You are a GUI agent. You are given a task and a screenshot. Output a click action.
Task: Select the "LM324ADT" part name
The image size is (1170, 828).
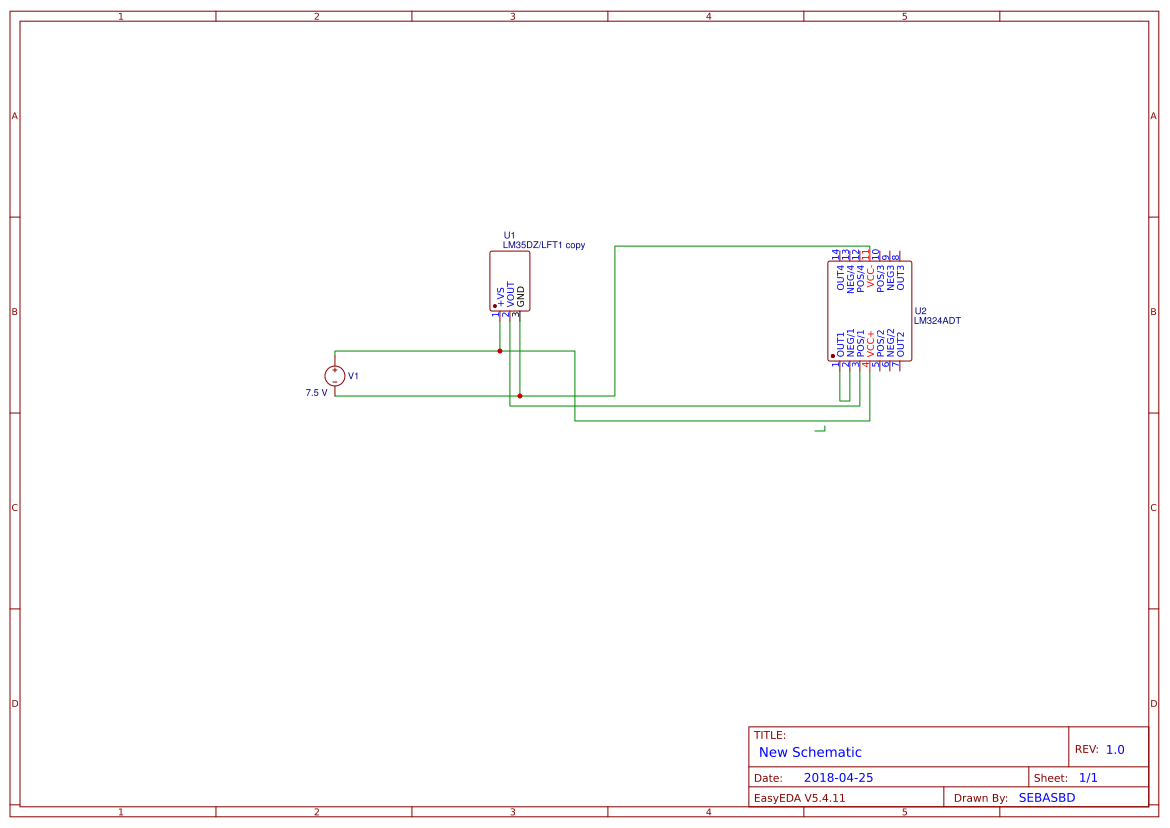[937, 321]
